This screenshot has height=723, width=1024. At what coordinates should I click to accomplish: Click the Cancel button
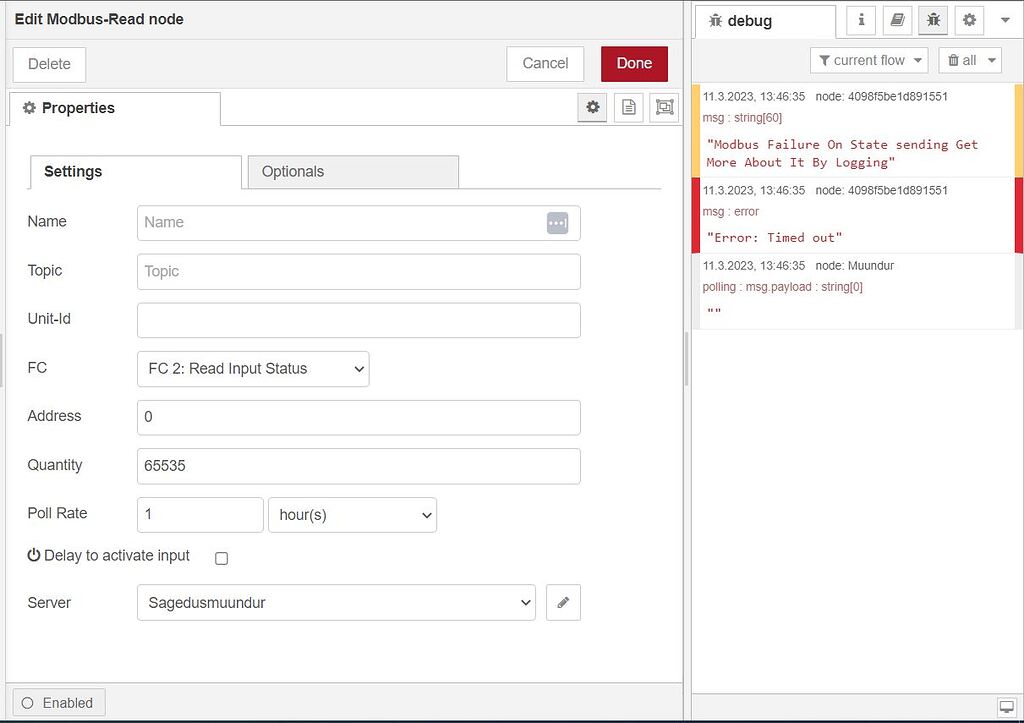[545, 63]
